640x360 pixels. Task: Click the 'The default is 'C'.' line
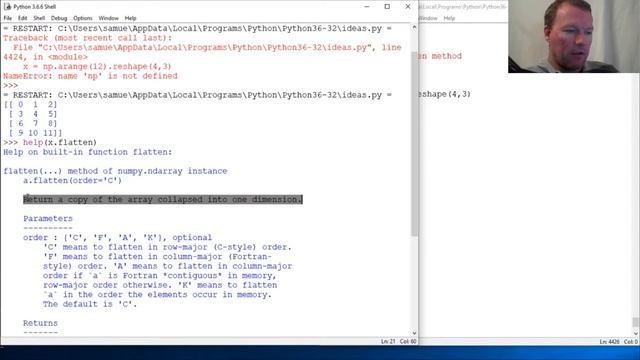coord(90,304)
